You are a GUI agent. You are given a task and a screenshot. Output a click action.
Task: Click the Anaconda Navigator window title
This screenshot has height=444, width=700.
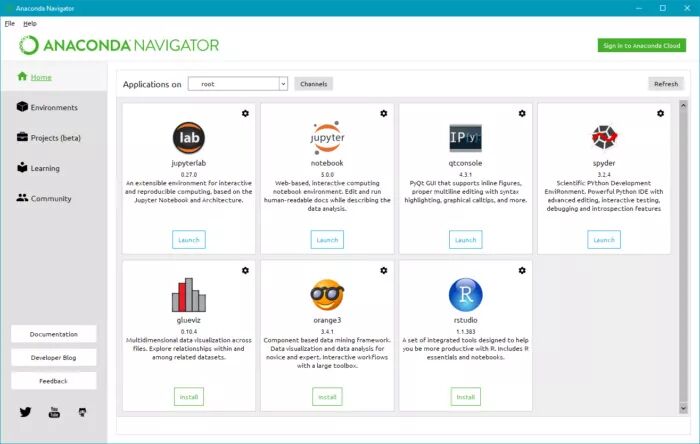(x=45, y=8)
